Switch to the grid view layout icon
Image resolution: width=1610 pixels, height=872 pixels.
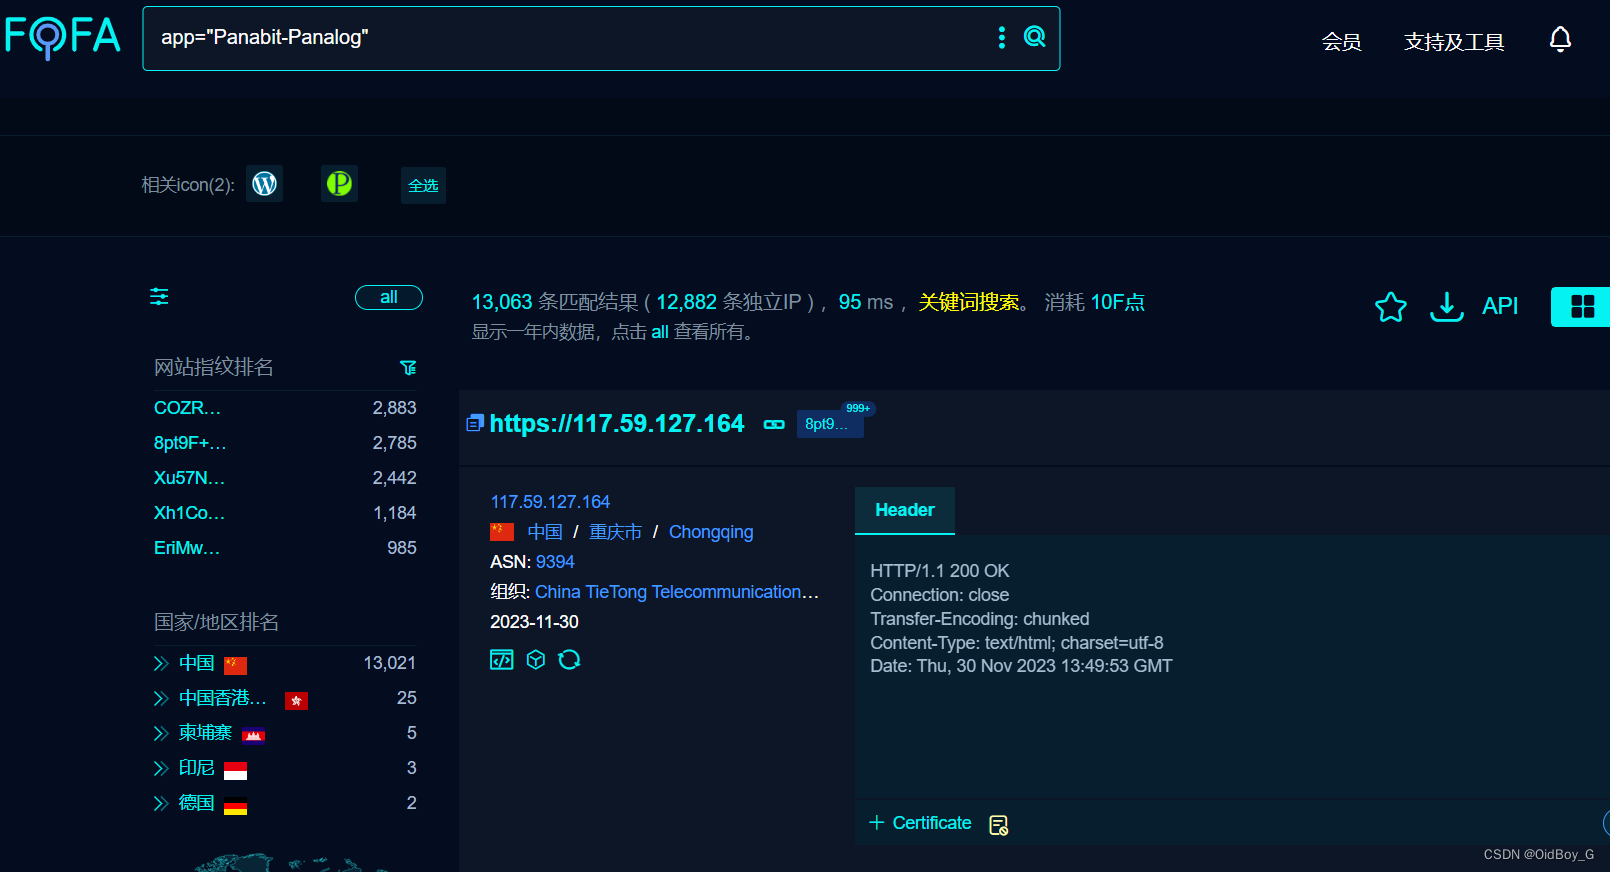point(1582,307)
